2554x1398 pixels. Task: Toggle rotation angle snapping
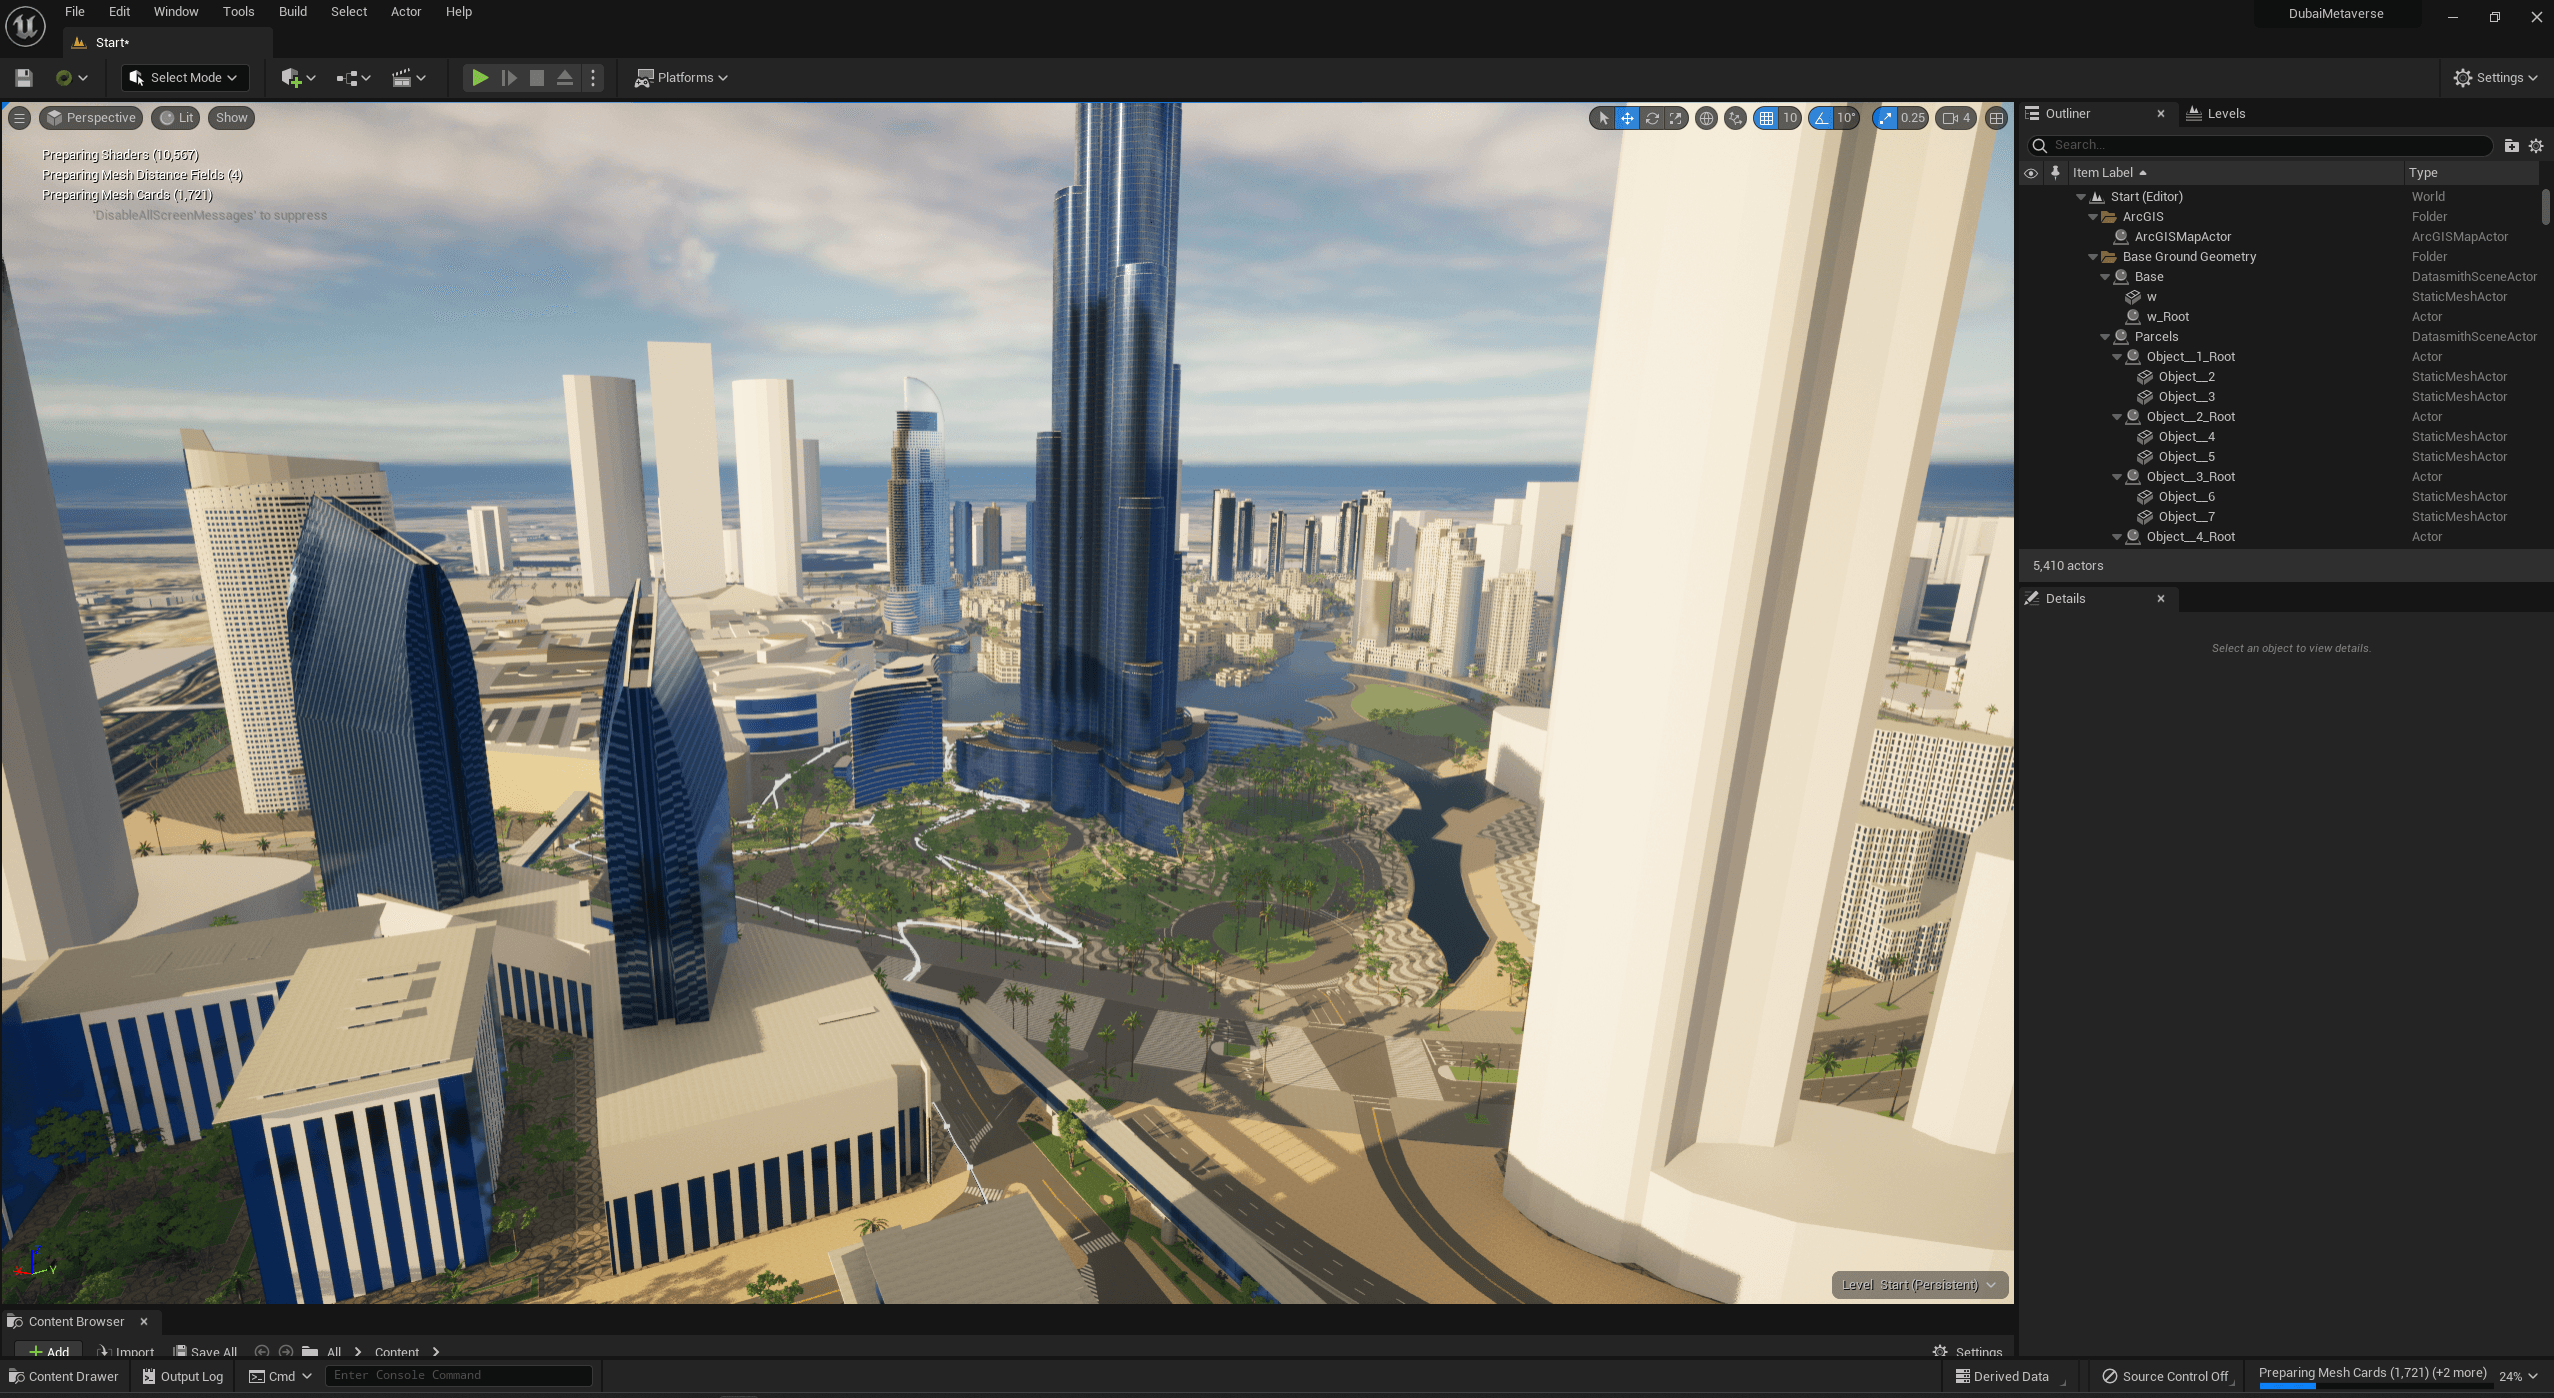coord(1821,118)
